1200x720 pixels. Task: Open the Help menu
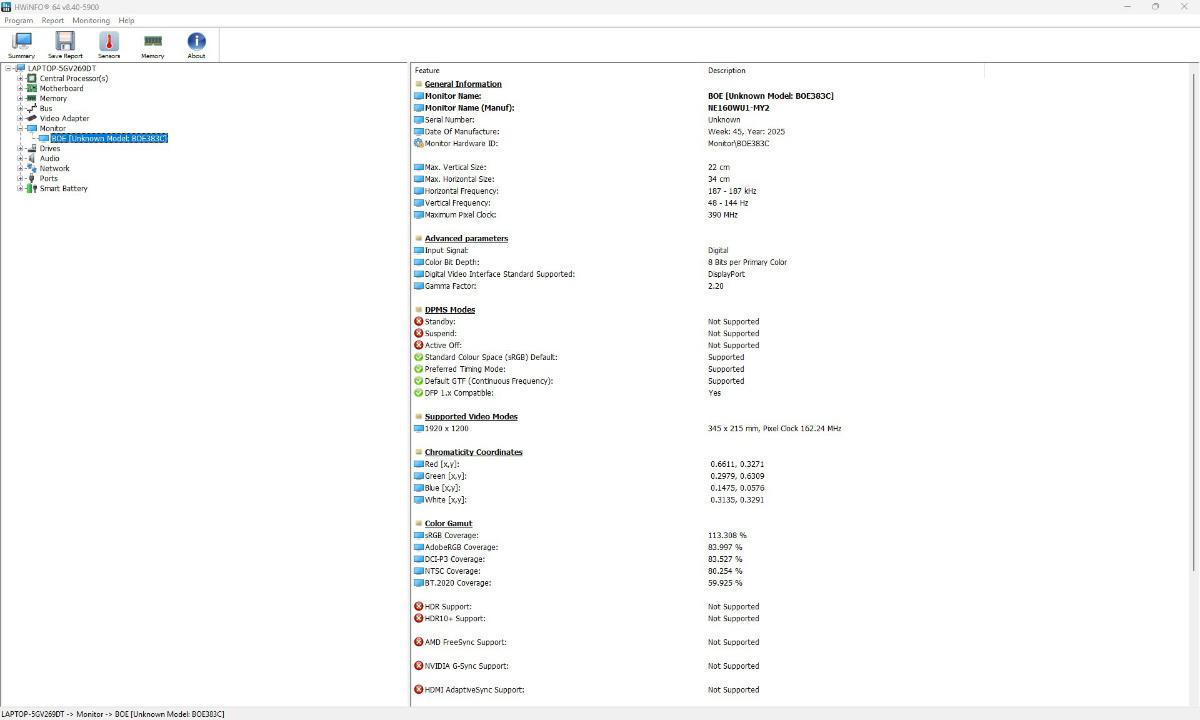click(126, 20)
